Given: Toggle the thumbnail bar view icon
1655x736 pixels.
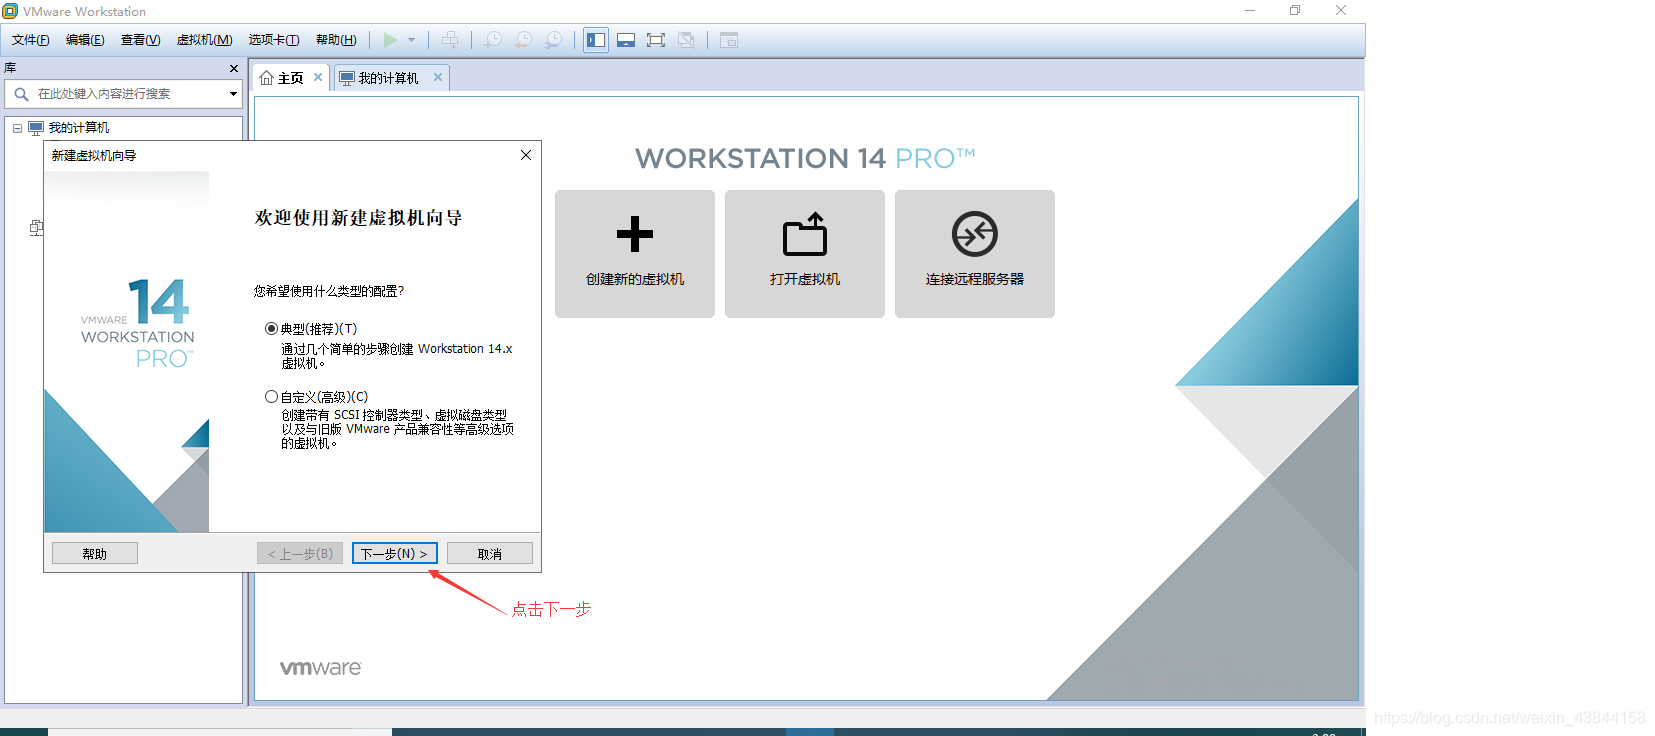Looking at the screenshot, I should [626, 40].
